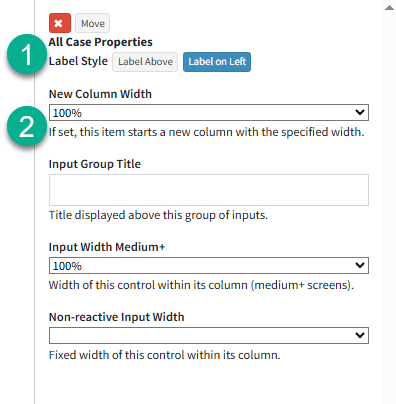Open the Non-reactive Input Width dropdown
This screenshot has height=404, width=396.
[x=209, y=335]
